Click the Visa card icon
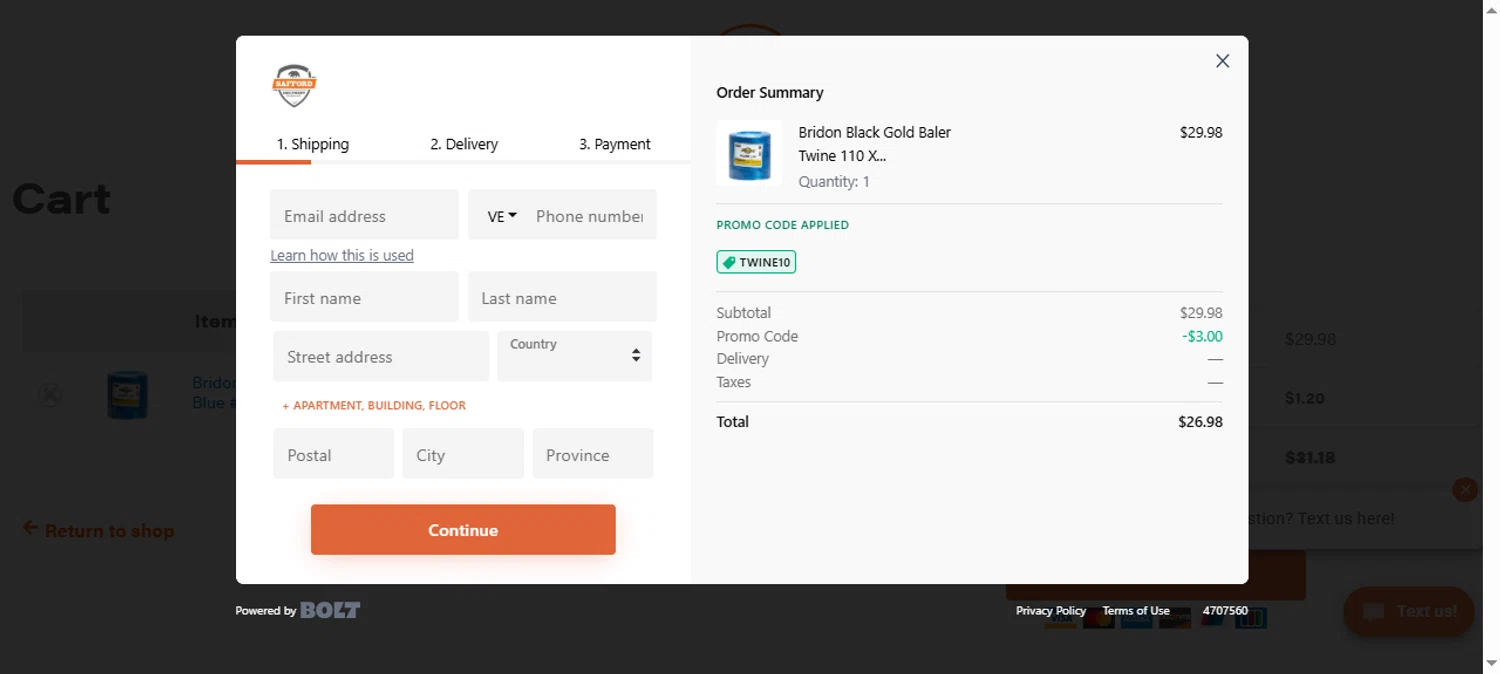Image resolution: width=1500 pixels, height=674 pixels. [x=1060, y=620]
